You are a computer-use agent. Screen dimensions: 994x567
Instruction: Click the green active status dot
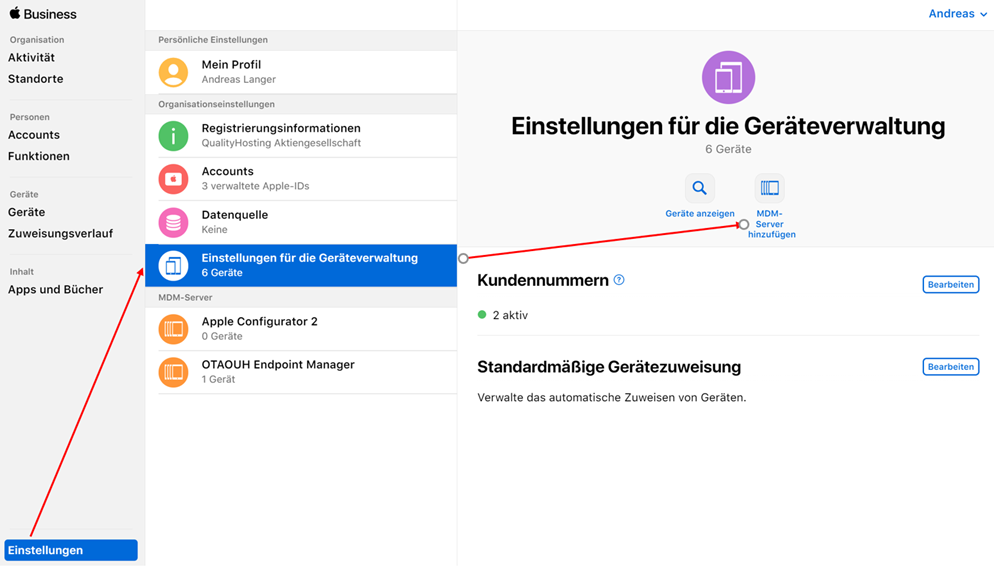(482, 315)
